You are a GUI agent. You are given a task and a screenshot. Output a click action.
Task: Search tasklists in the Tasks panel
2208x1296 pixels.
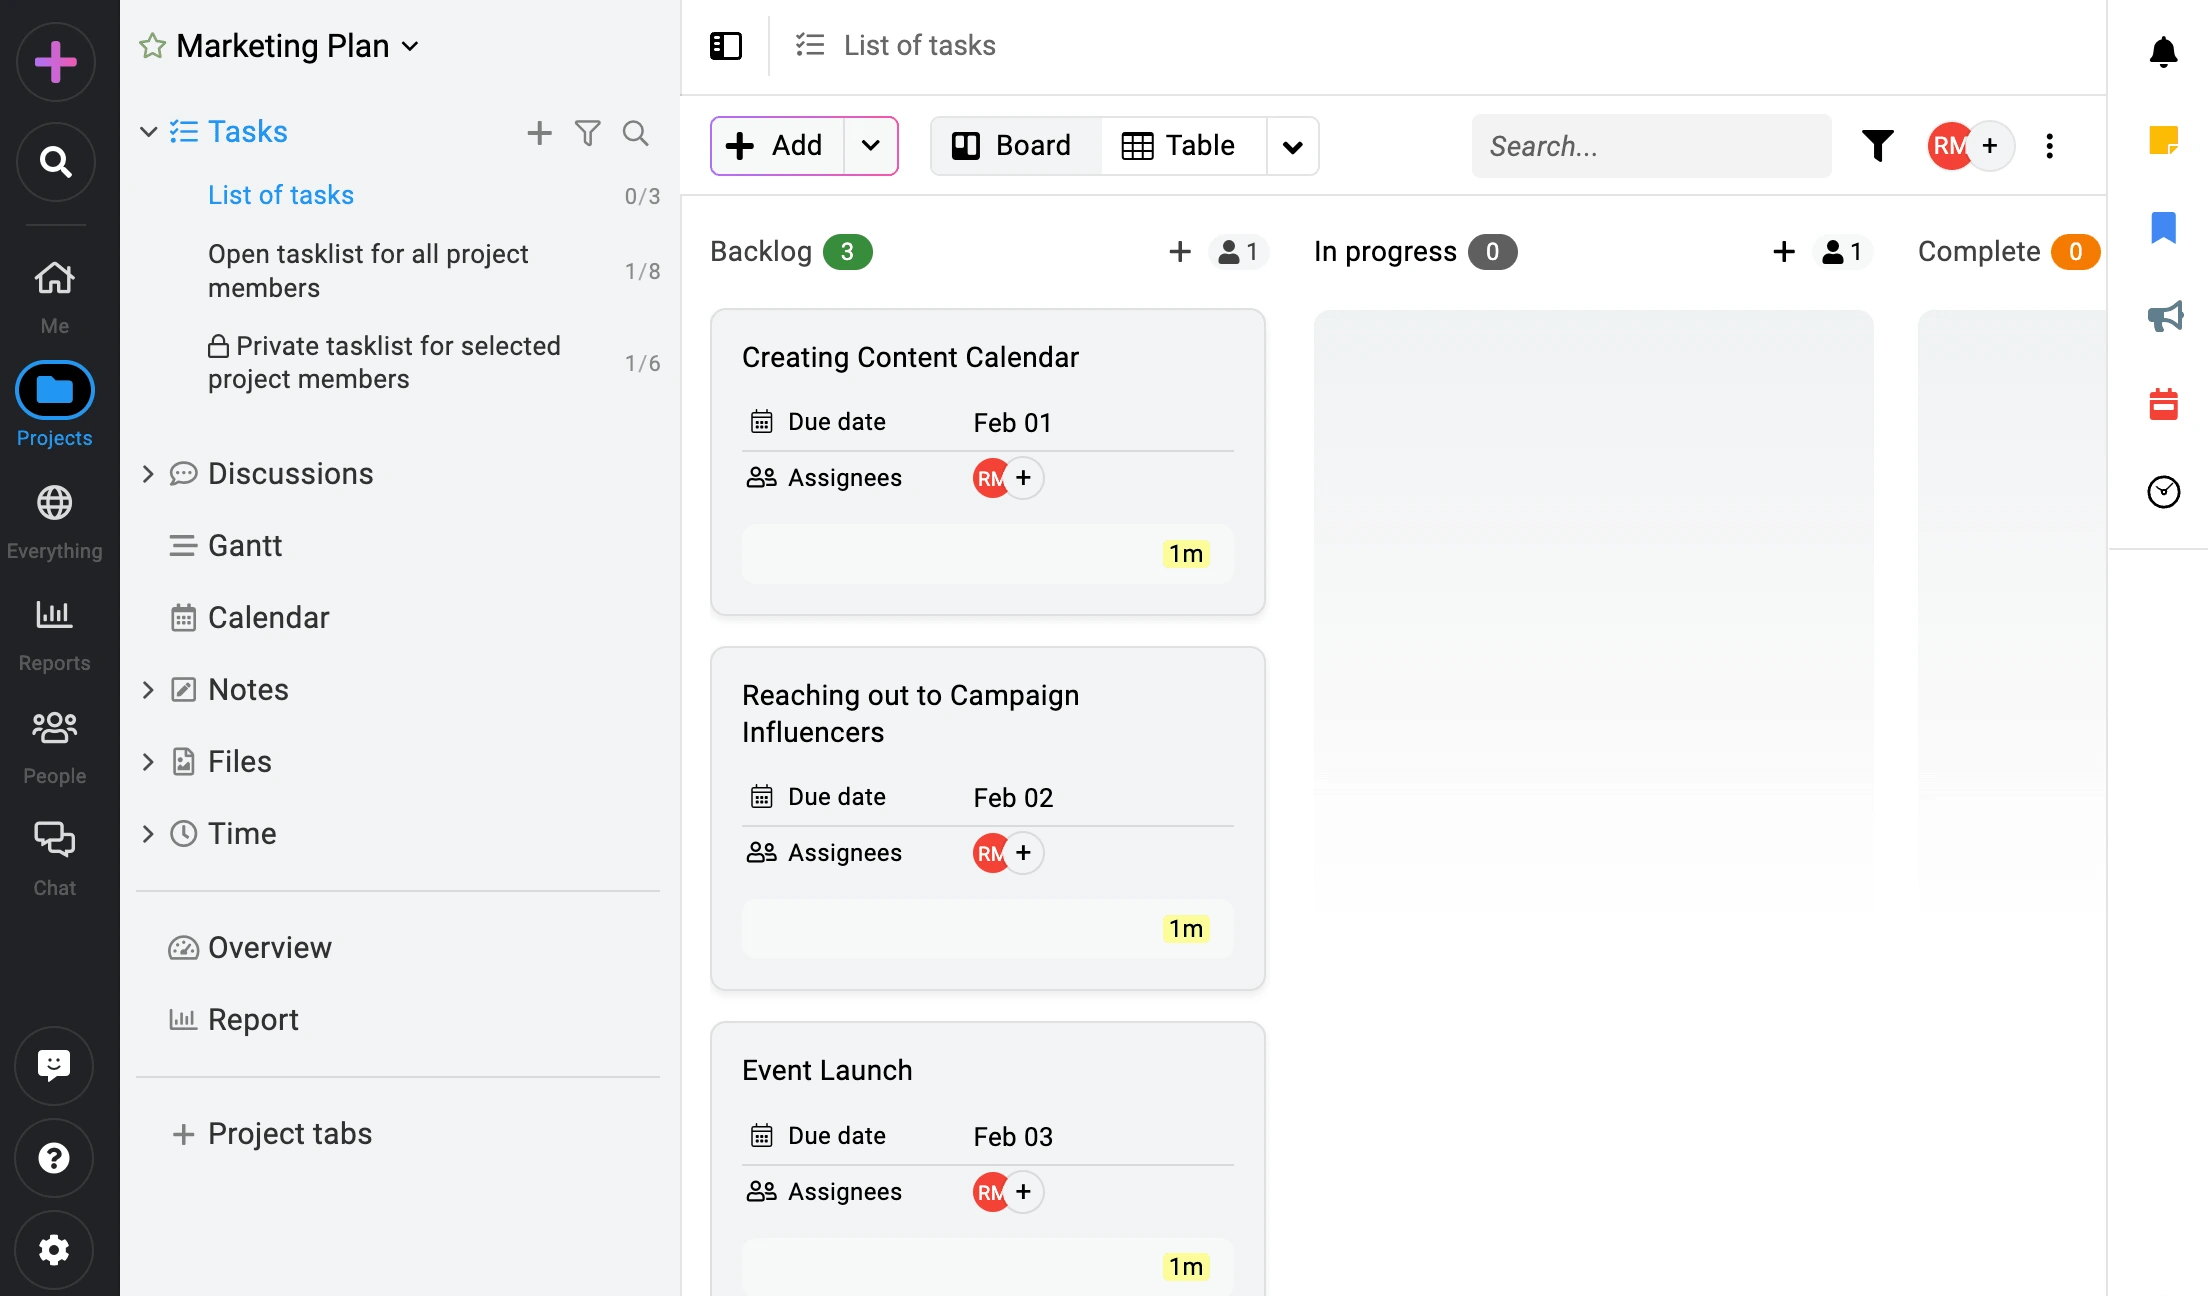(x=636, y=133)
